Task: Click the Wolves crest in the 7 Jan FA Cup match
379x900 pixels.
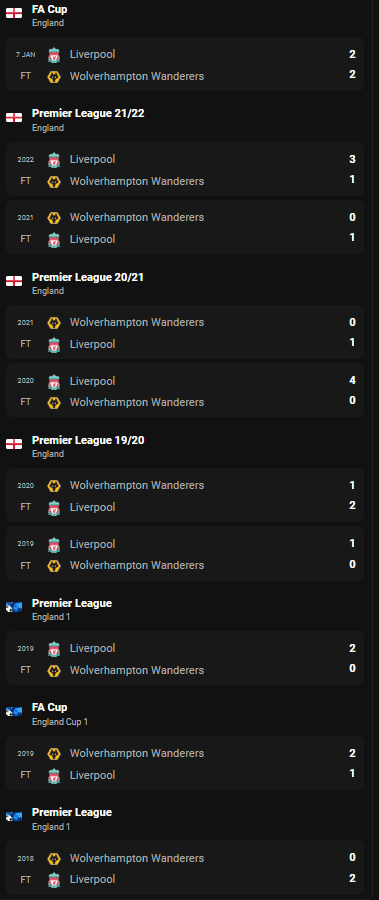Action: click(54, 76)
